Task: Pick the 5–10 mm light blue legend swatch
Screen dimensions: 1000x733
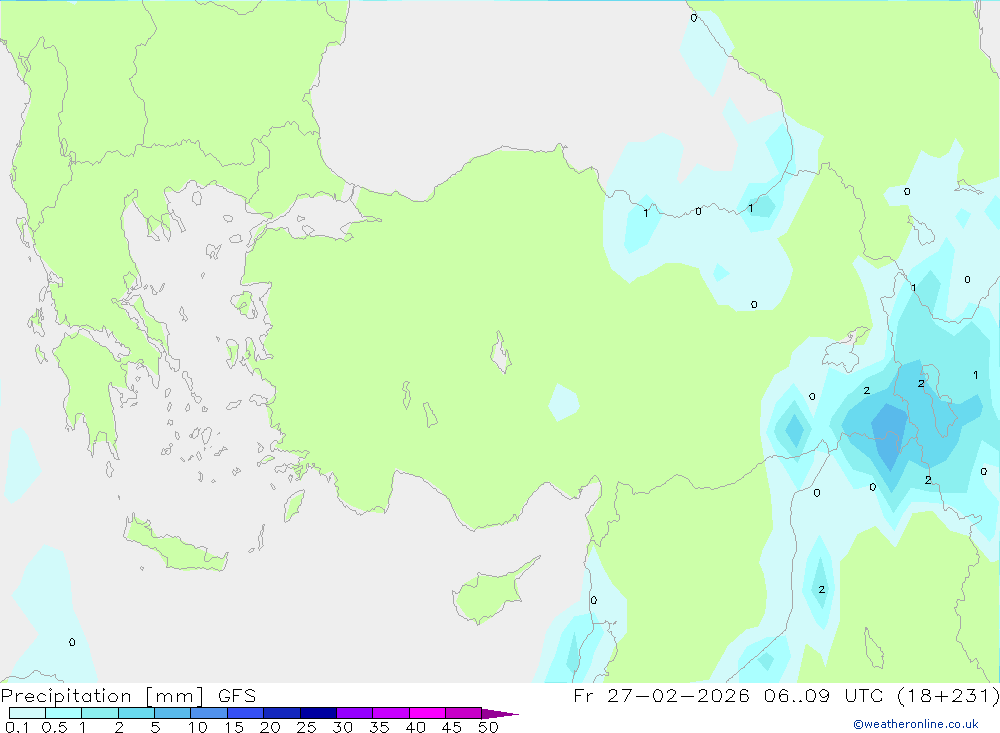Action: tap(173, 713)
